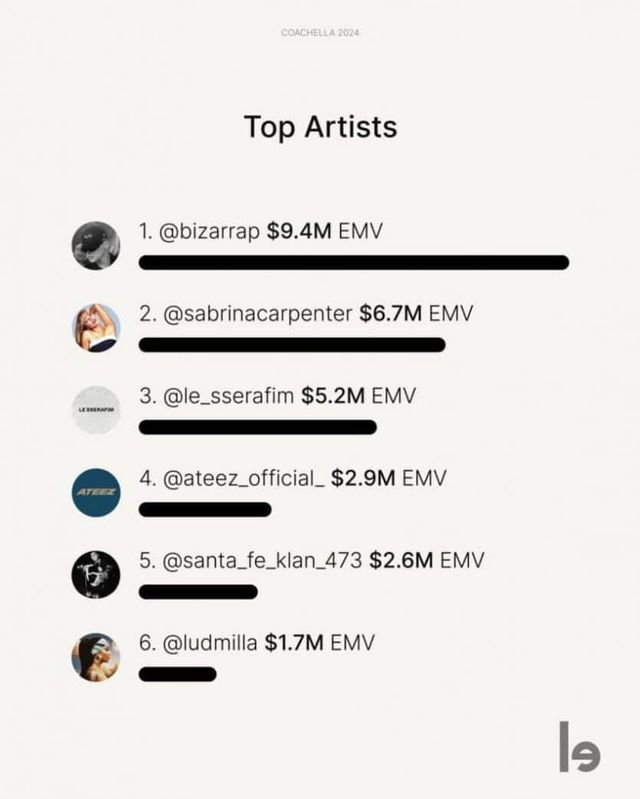Click bizarrap's $9.4M EMV bar
This screenshot has height=799, width=640.
pos(353,263)
